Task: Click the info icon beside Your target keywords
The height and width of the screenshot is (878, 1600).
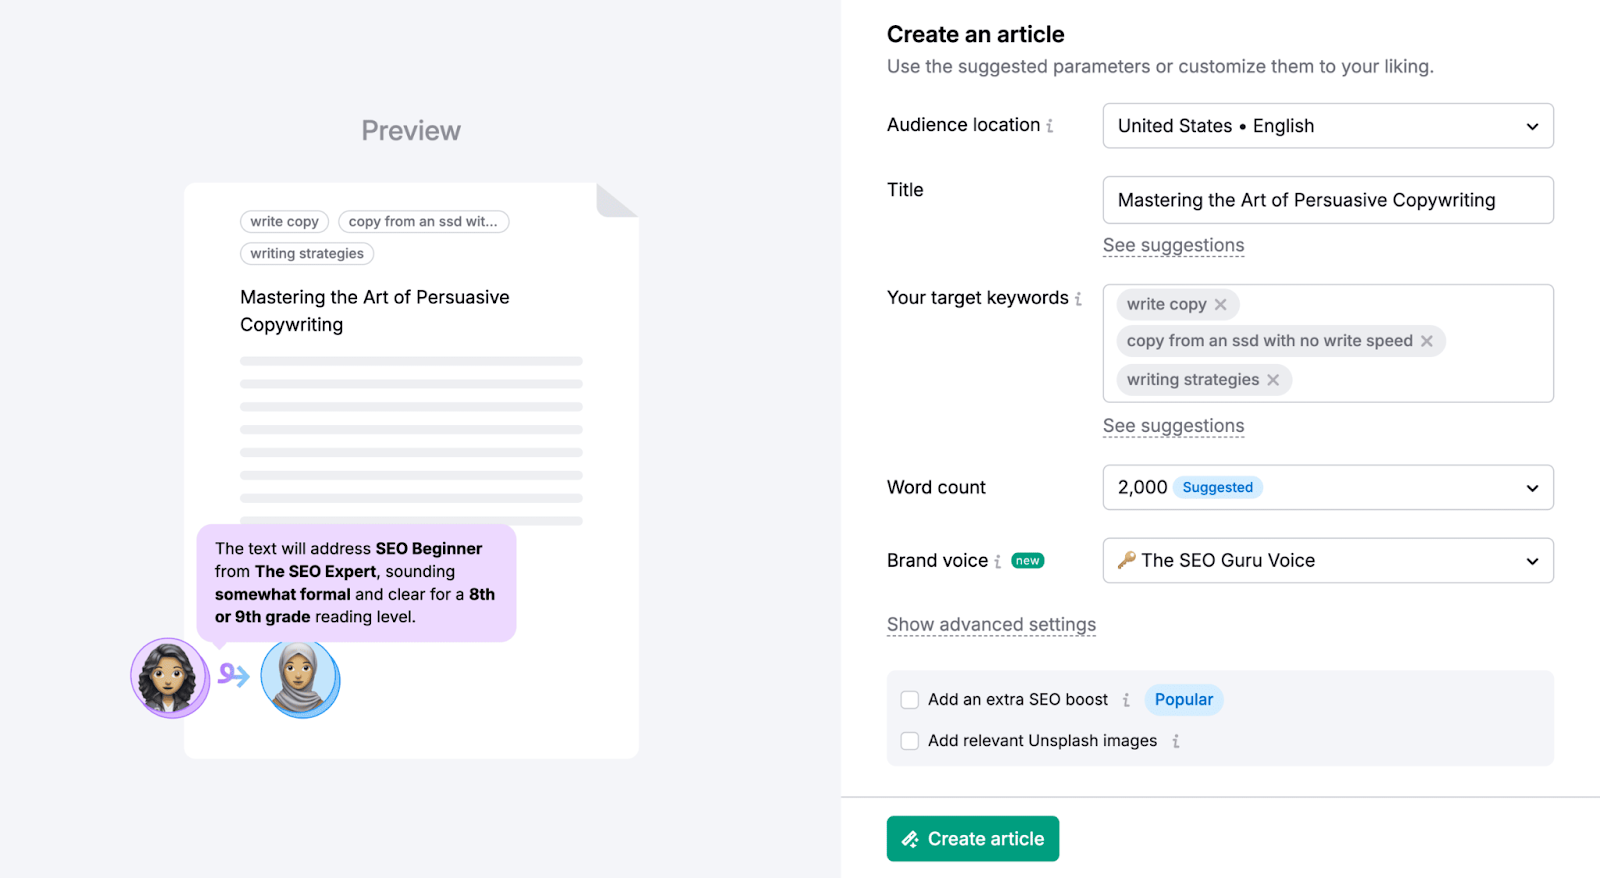Action: (1079, 297)
